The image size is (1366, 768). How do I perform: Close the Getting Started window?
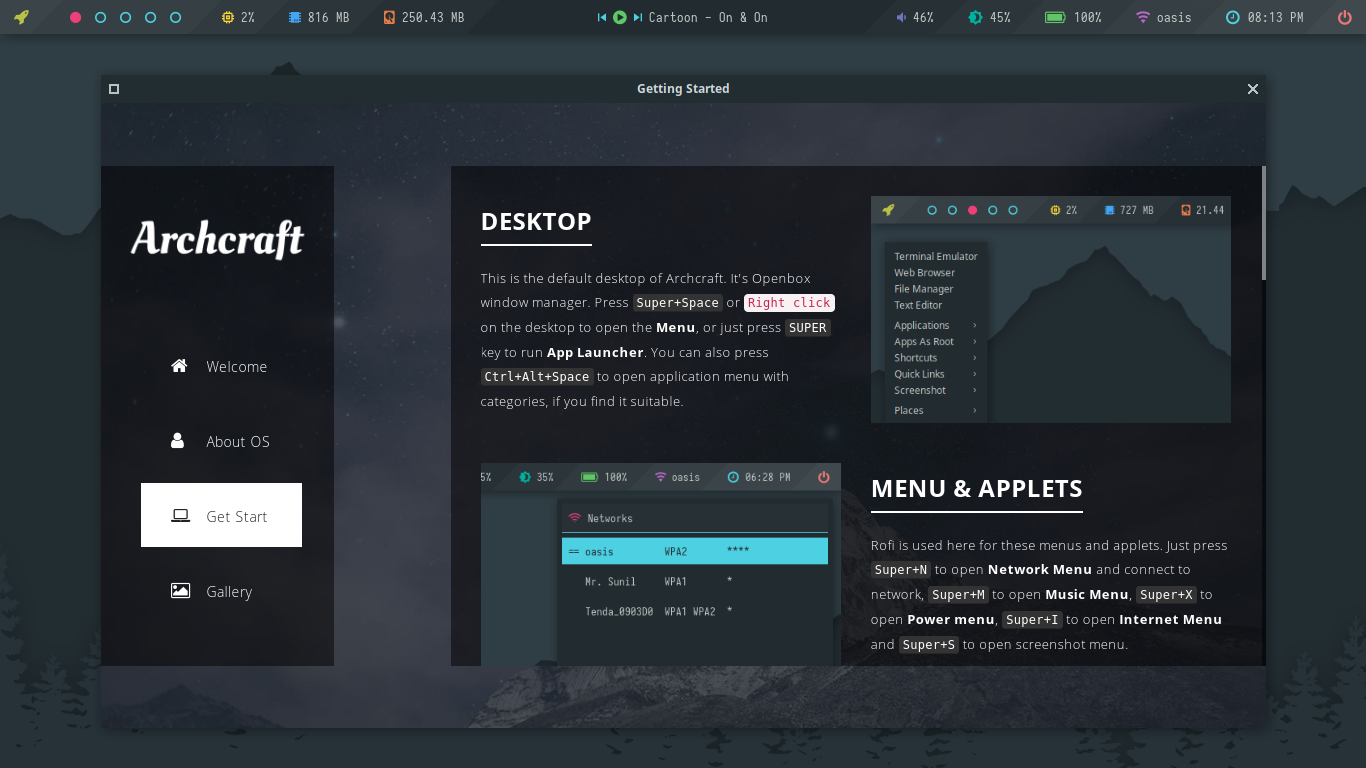pyautogui.click(x=1252, y=89)
